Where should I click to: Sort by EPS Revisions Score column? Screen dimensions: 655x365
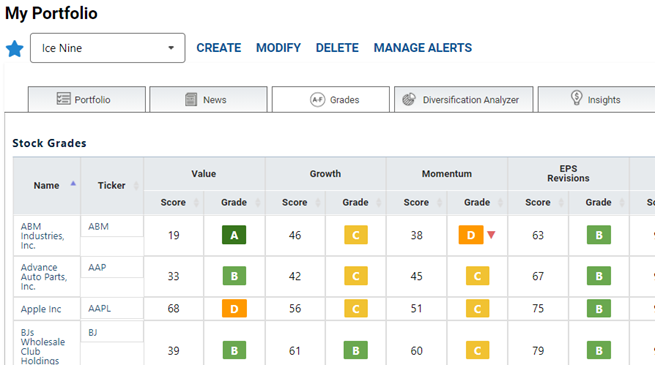(x=538, y=203)
